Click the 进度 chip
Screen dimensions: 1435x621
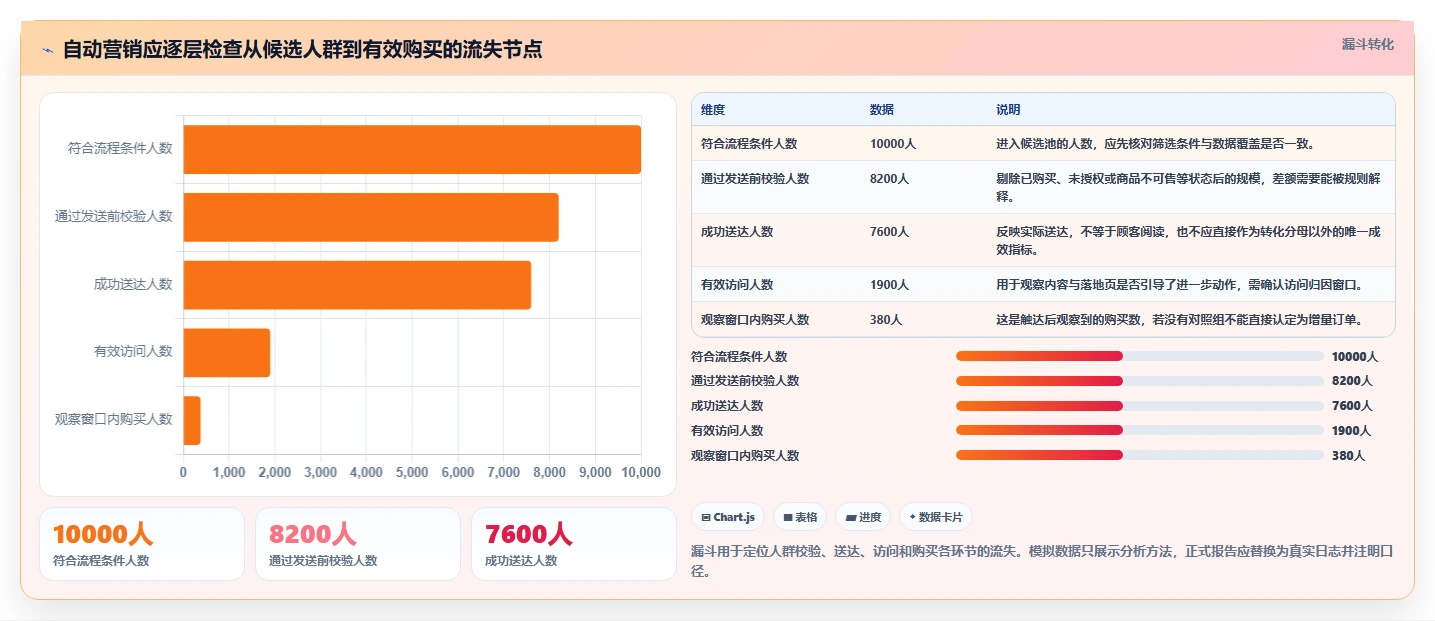(x=863, y=517)
